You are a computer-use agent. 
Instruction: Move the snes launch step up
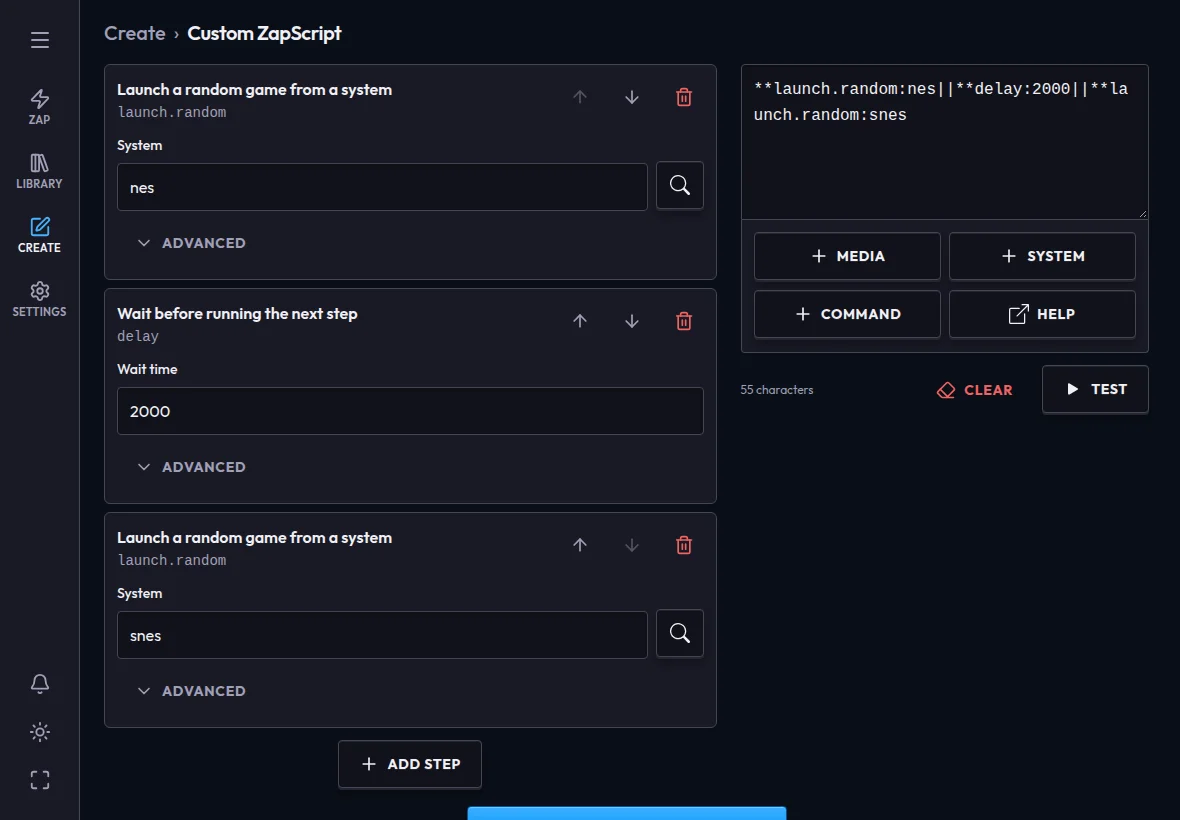579,545
